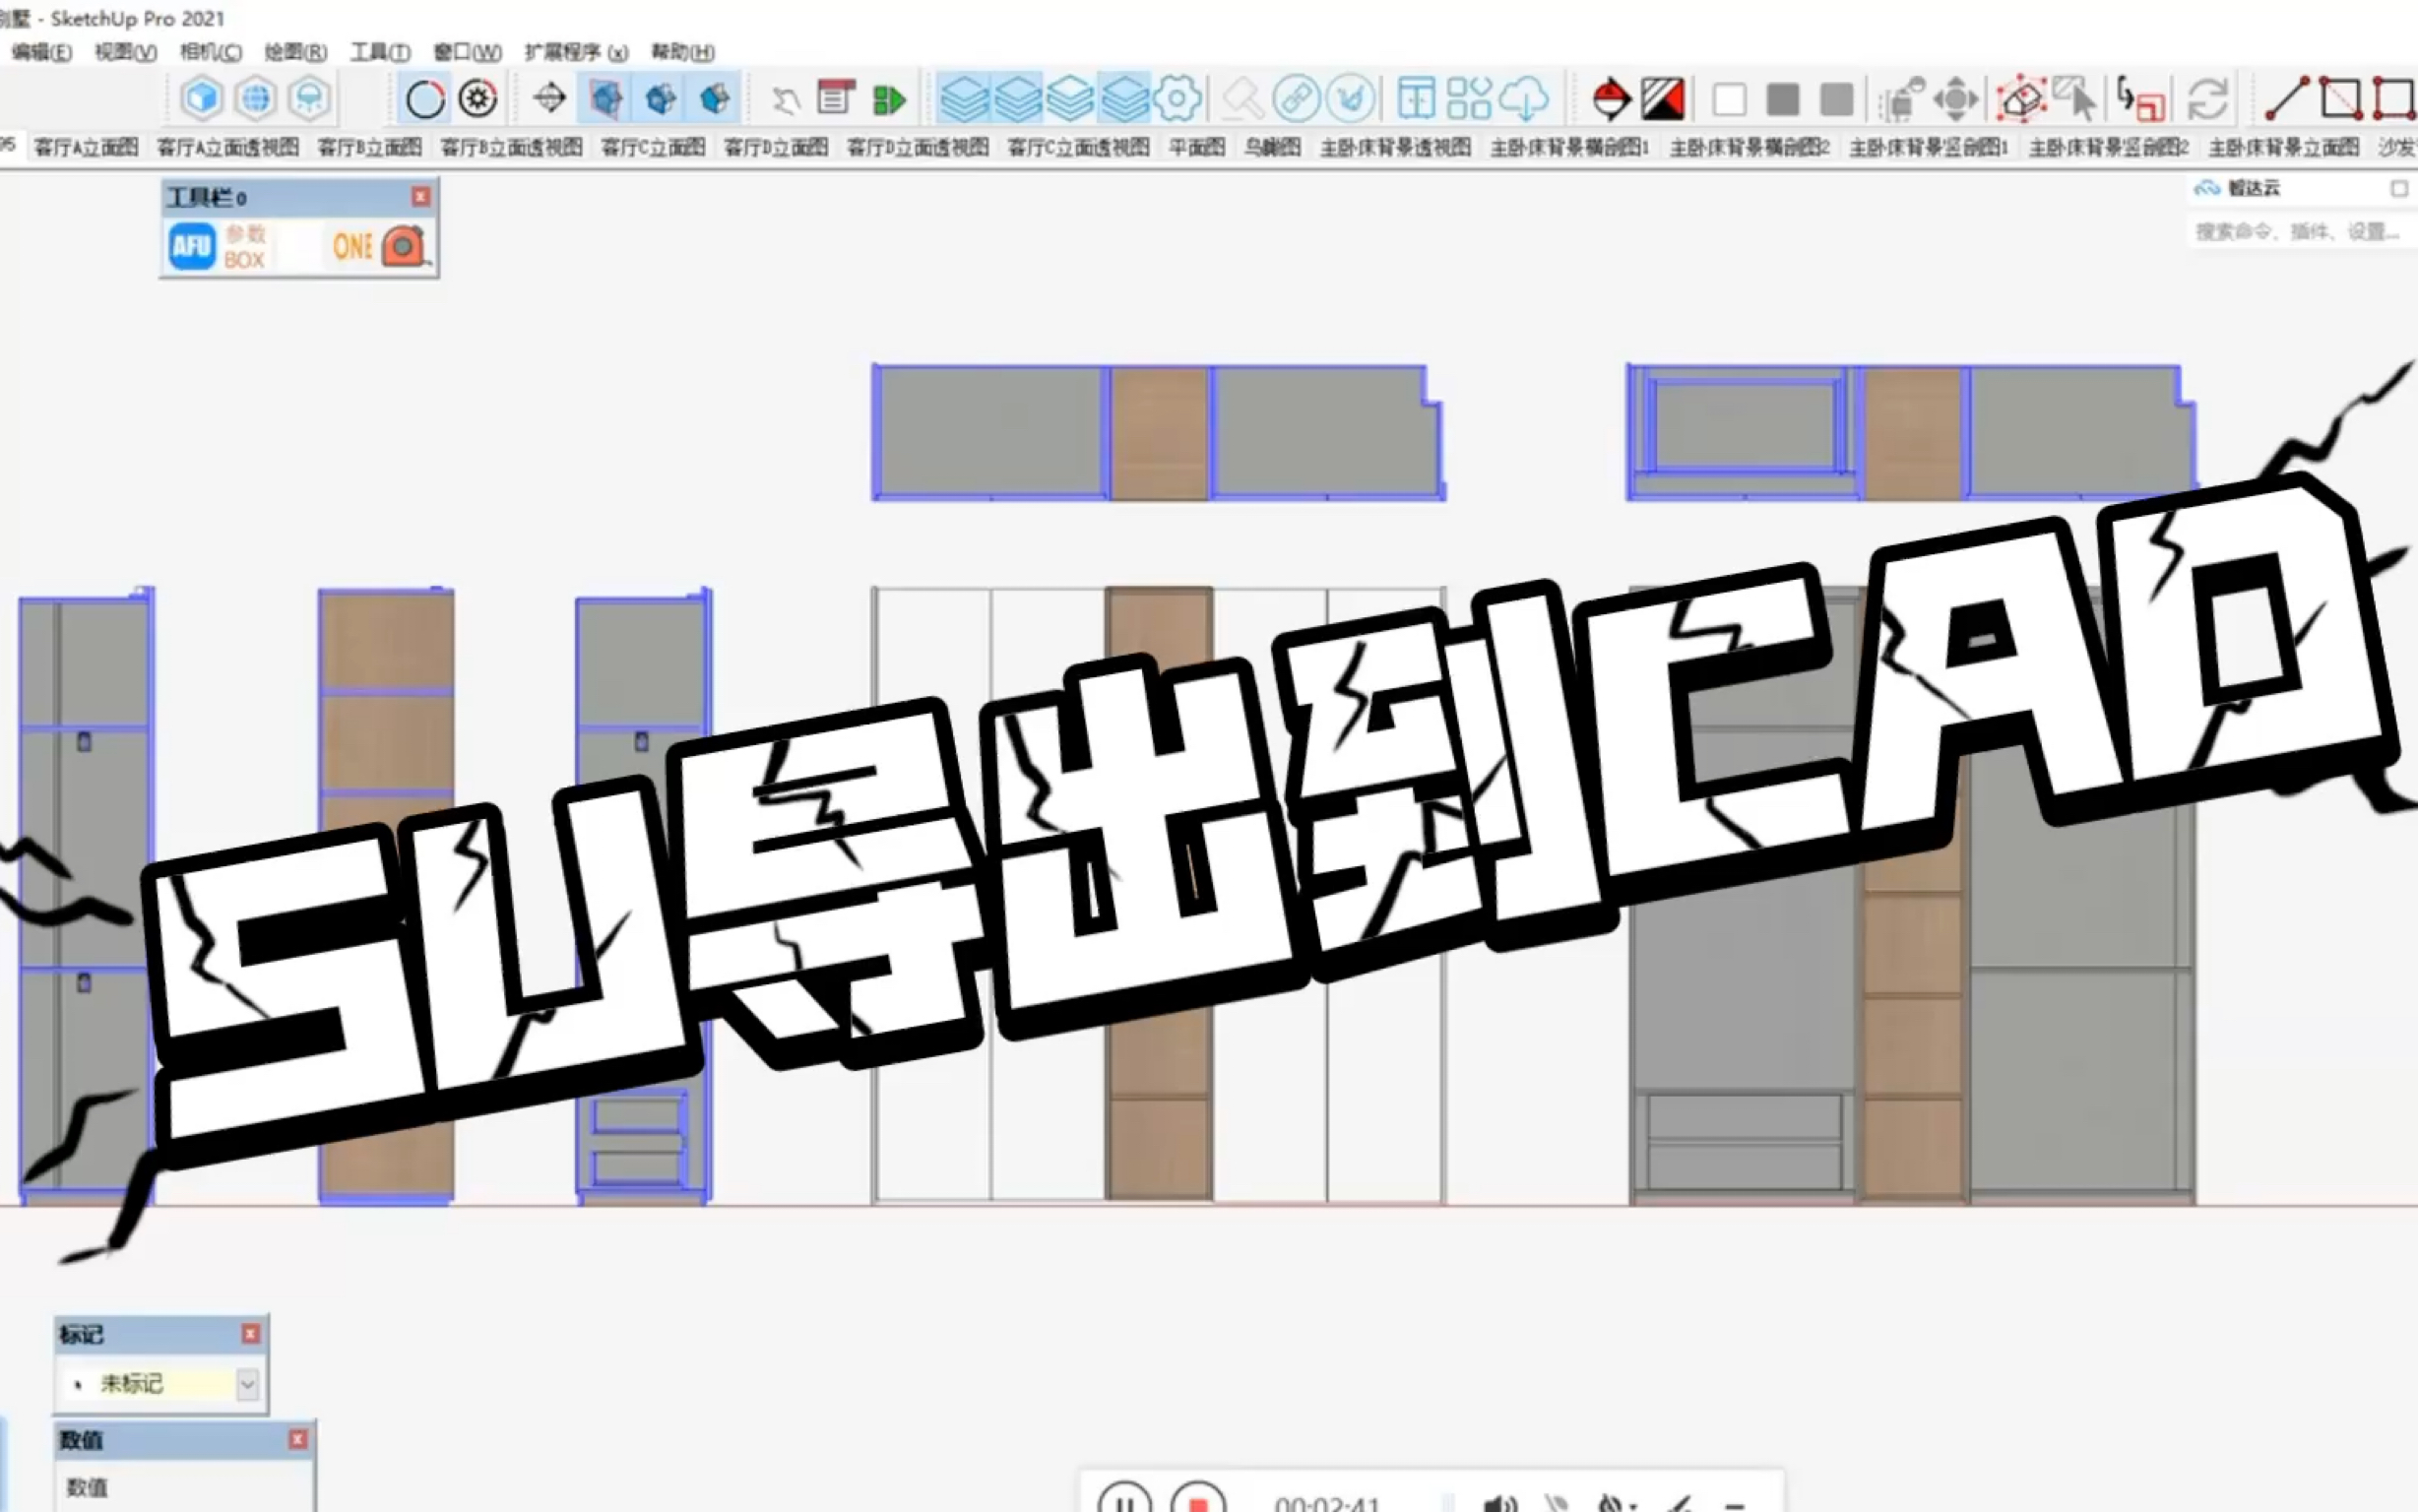Viewport: 2418px width, 1512px height.
Task: Toggle the white square display style
Action: tap(1729, 100)
